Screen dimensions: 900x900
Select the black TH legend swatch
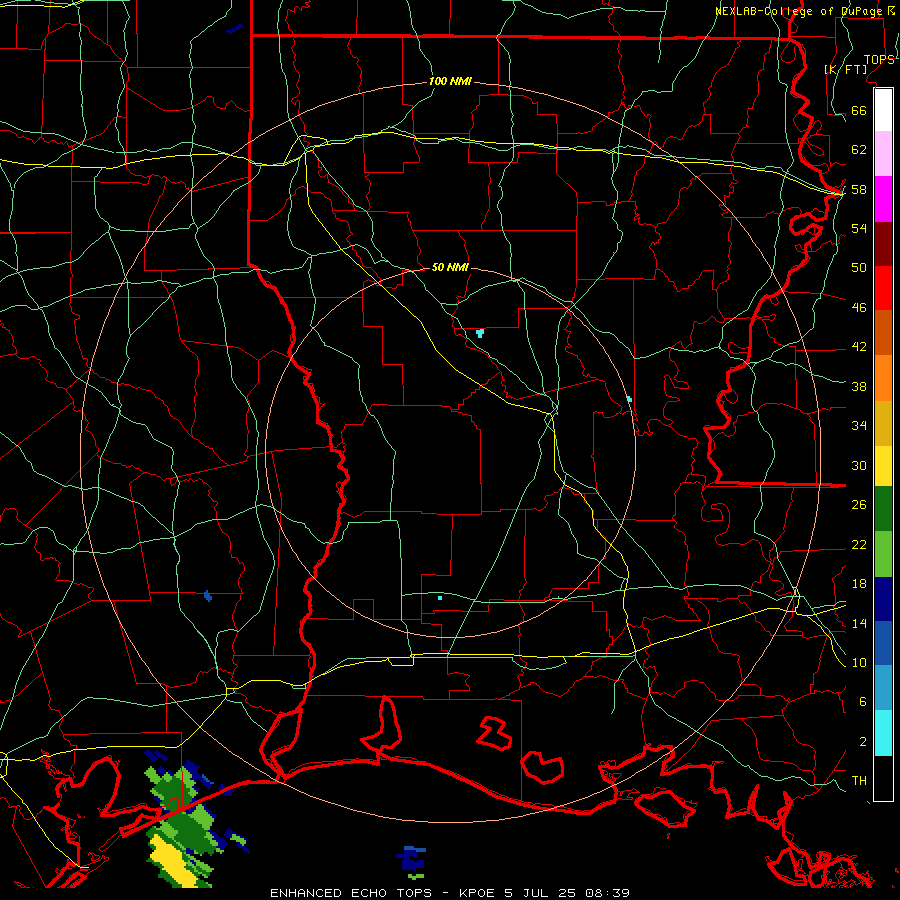click(x=883, y=778)
